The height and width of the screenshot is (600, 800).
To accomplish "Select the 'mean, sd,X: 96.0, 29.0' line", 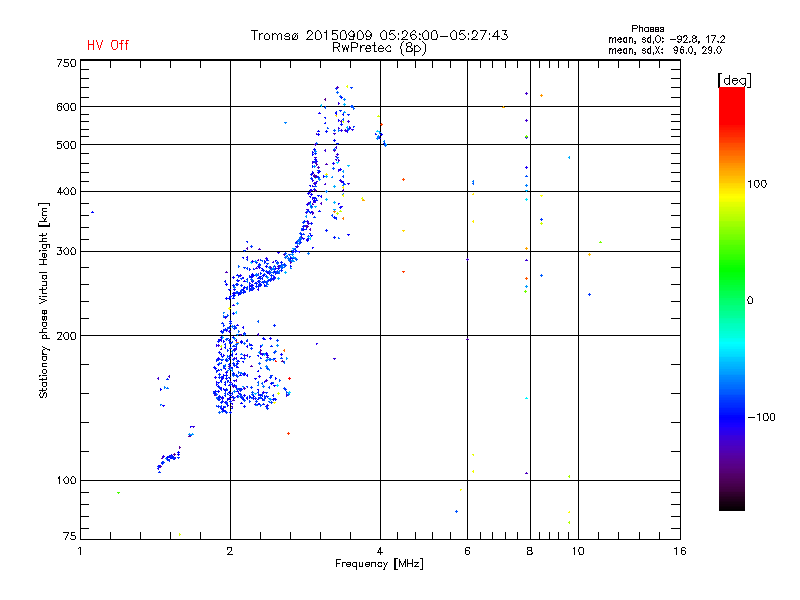I will 665,51.
